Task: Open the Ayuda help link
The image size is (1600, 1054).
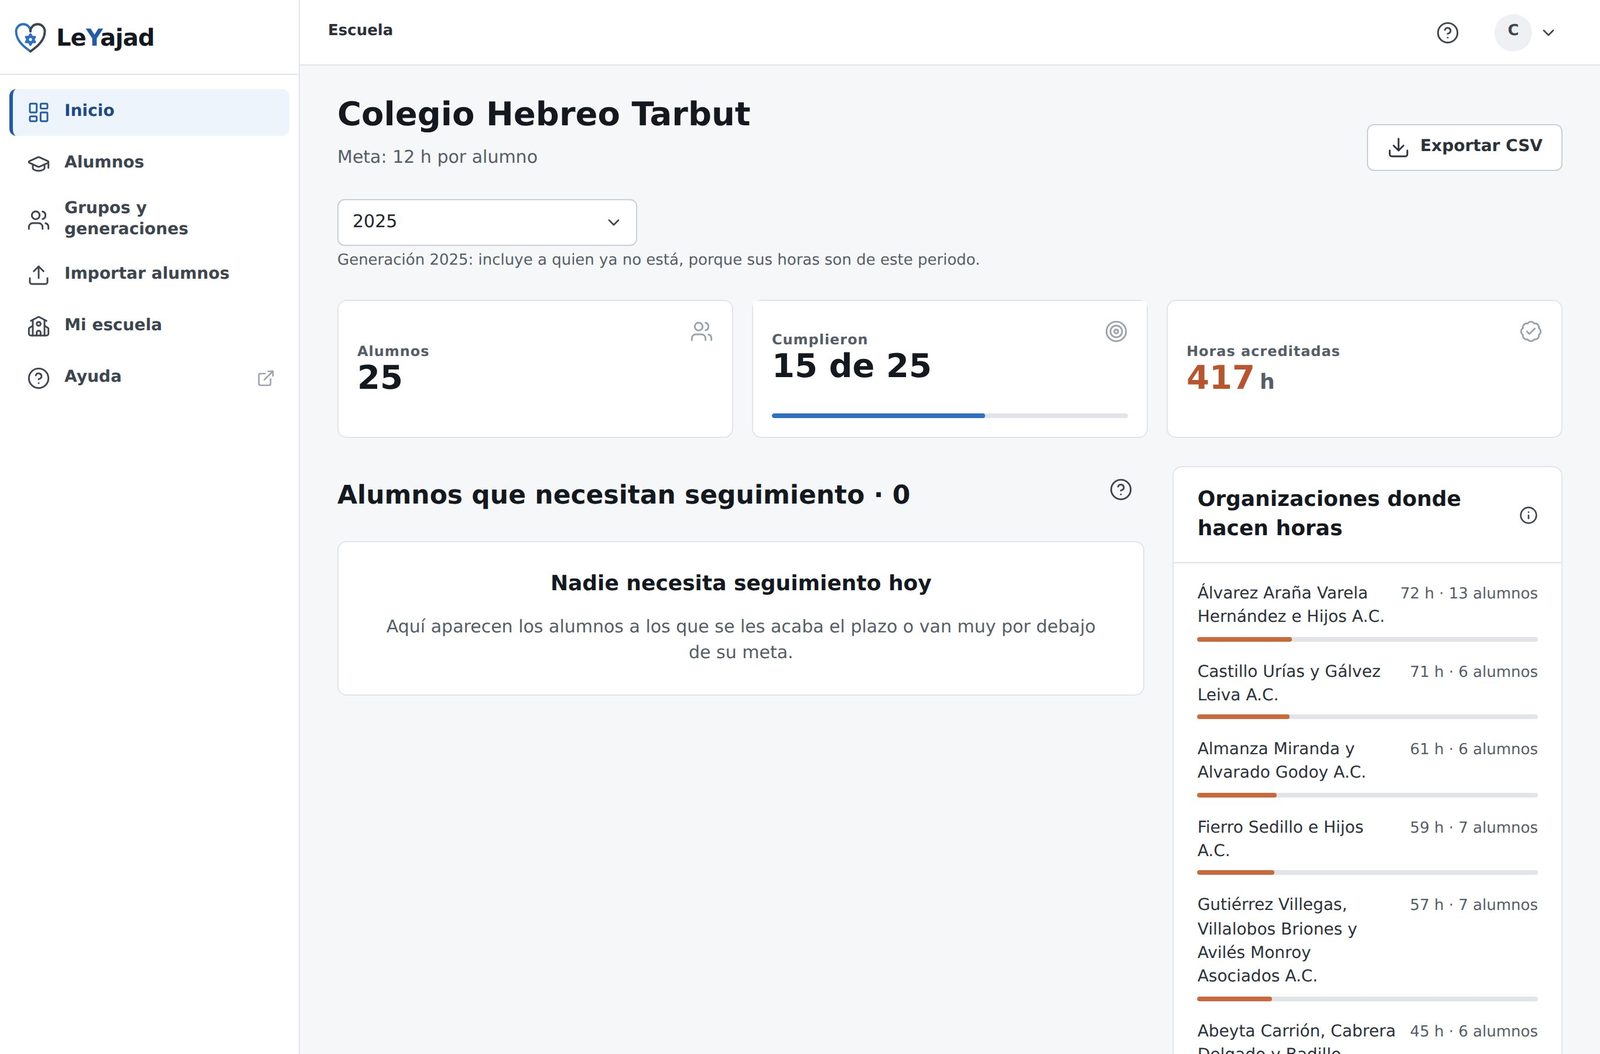Action: click(149, 377)
